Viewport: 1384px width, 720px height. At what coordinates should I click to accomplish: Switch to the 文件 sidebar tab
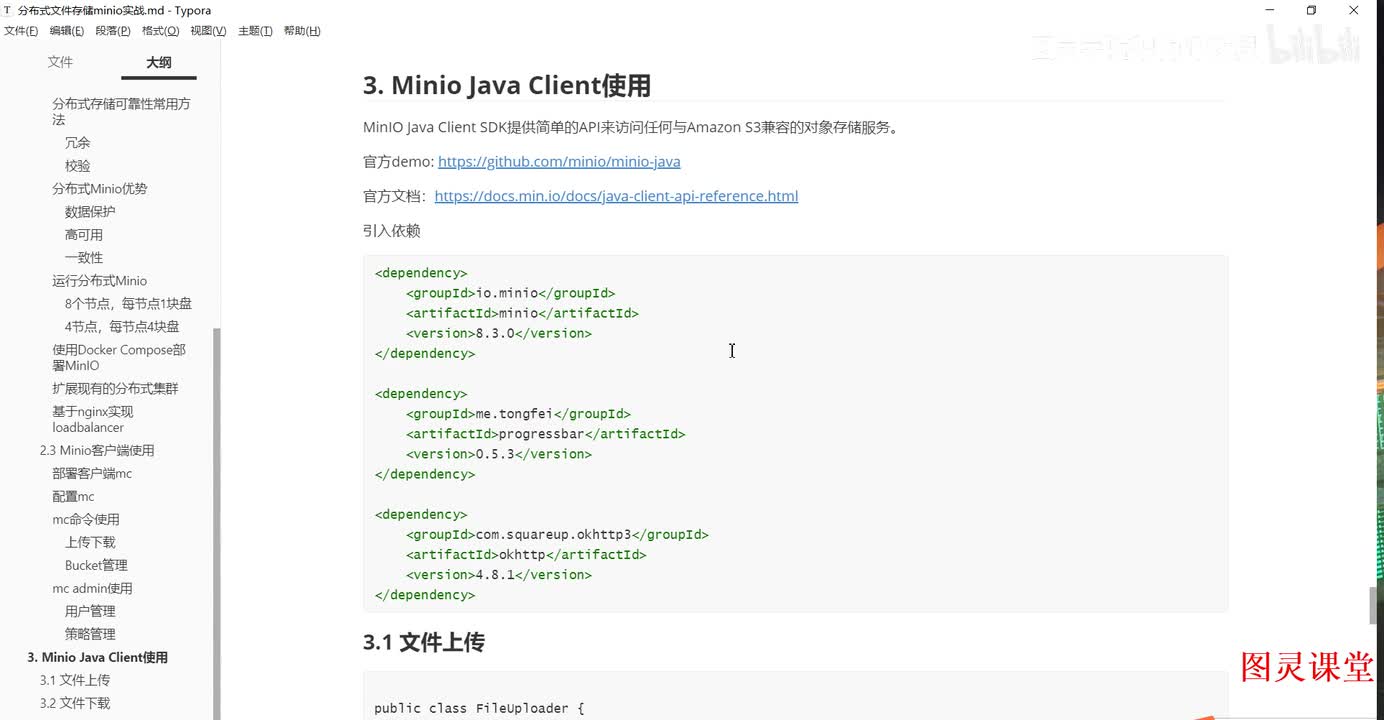[60, 62]
